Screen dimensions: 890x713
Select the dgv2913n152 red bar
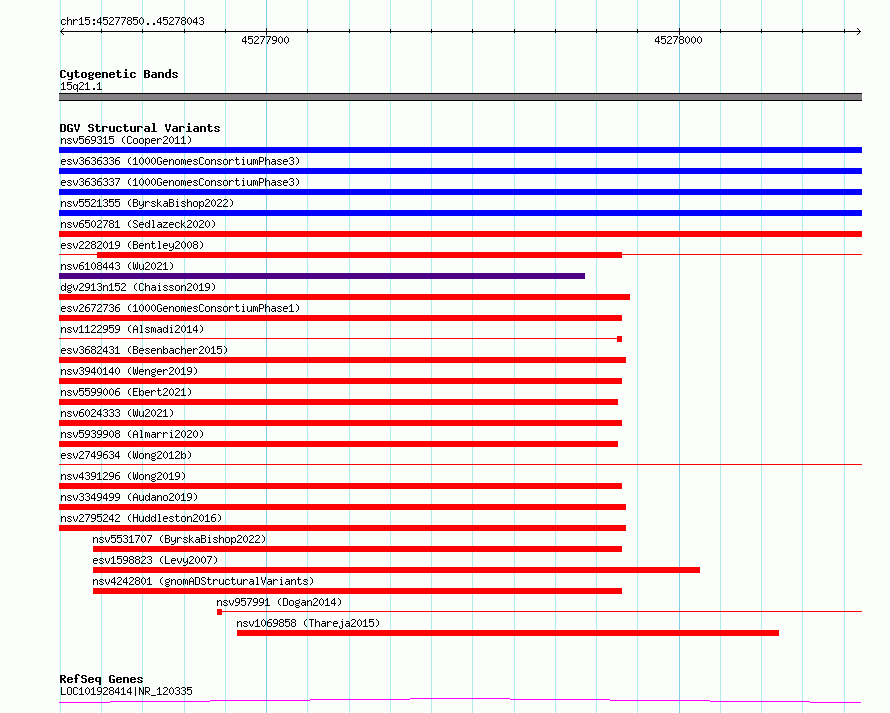(345, 297)
